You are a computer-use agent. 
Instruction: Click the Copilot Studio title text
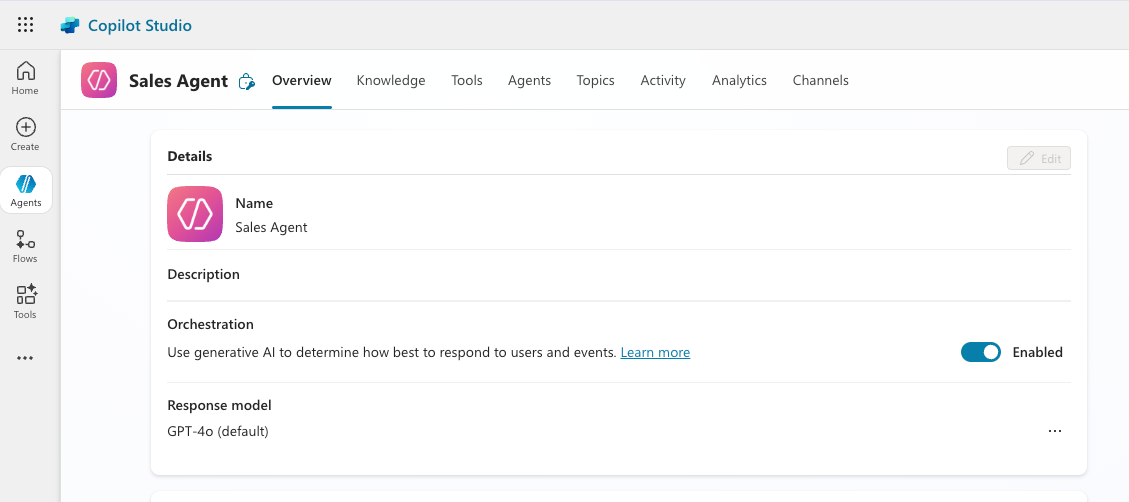(140, 25)
